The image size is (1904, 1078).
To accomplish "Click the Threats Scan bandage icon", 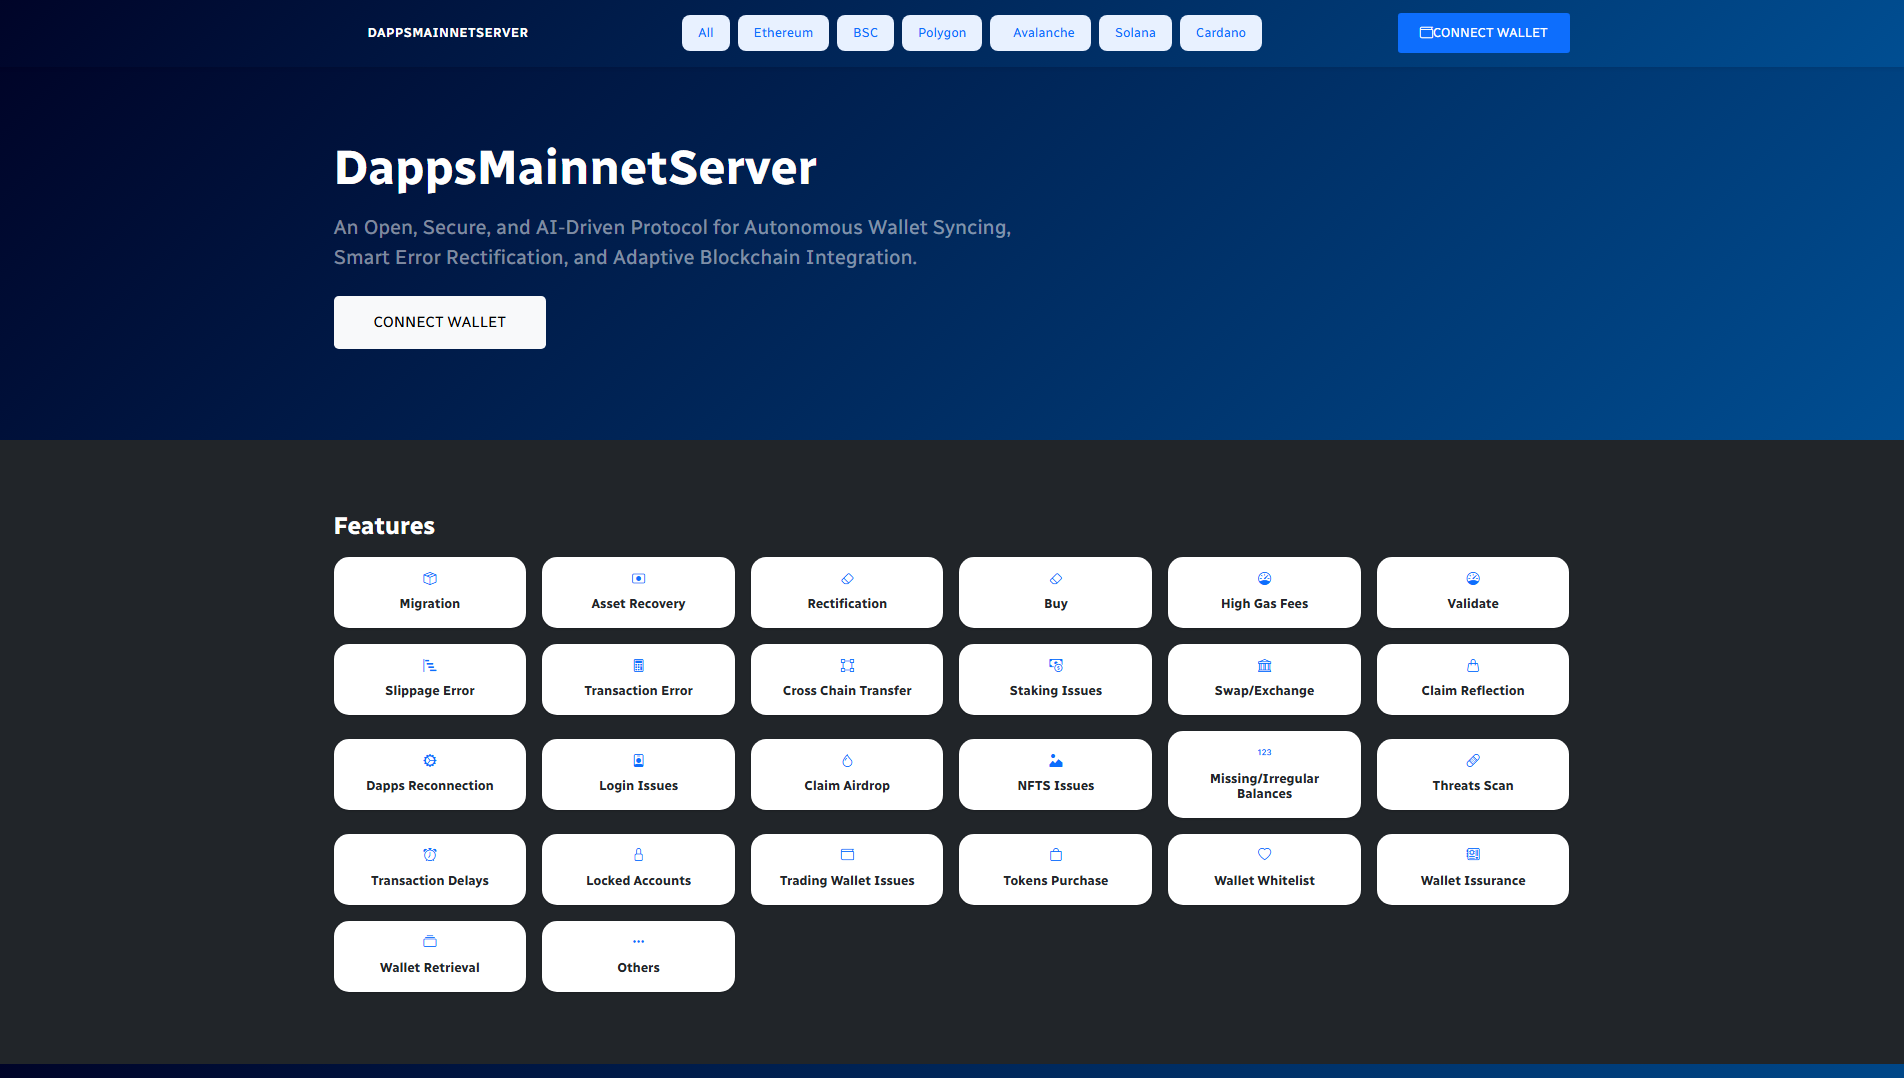I will coord(1473,760).
